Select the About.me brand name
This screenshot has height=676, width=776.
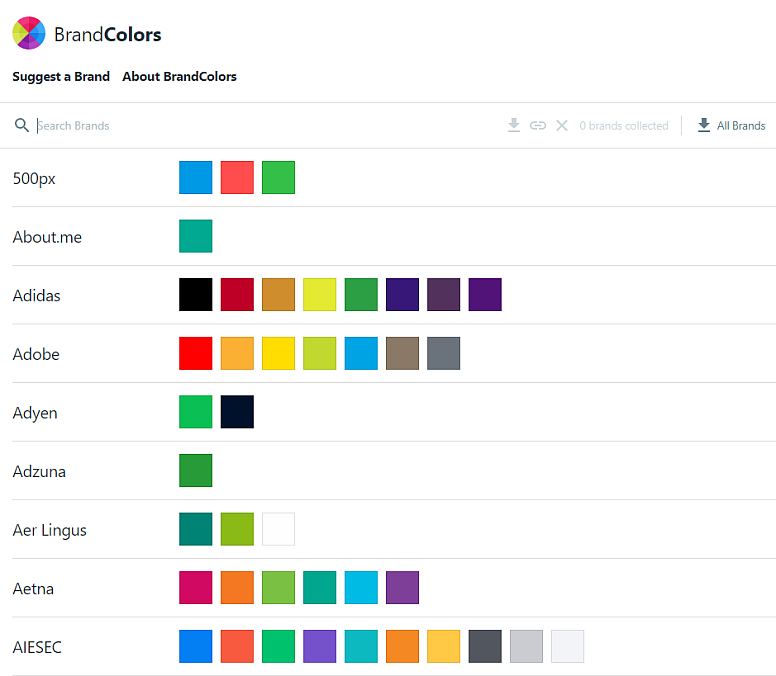click(47, 237)
